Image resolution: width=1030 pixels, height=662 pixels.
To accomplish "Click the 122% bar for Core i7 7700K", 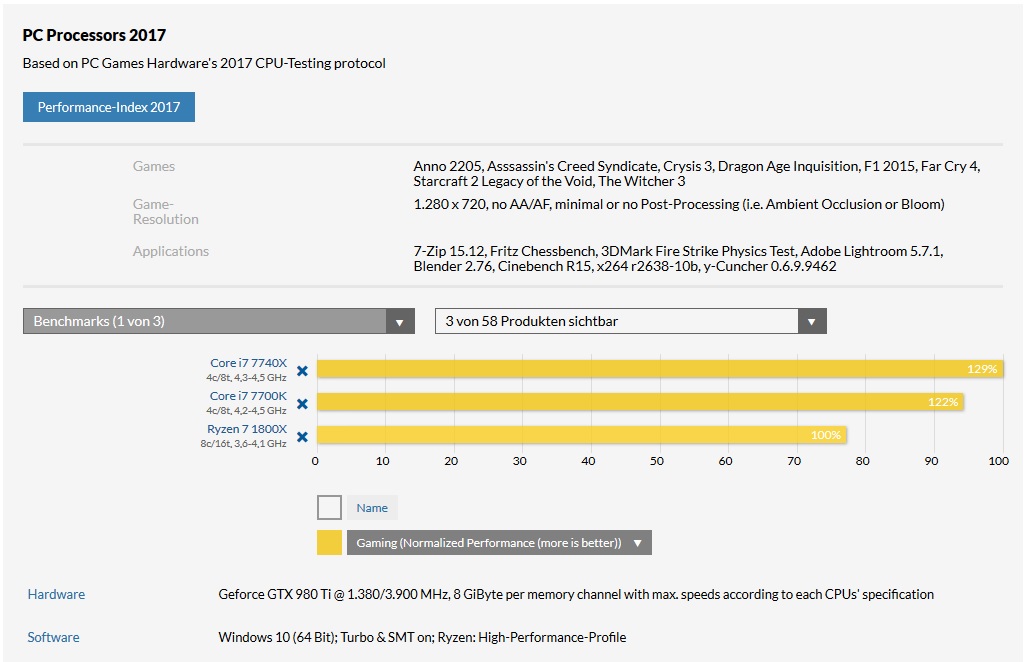I will tap(640, 402).
